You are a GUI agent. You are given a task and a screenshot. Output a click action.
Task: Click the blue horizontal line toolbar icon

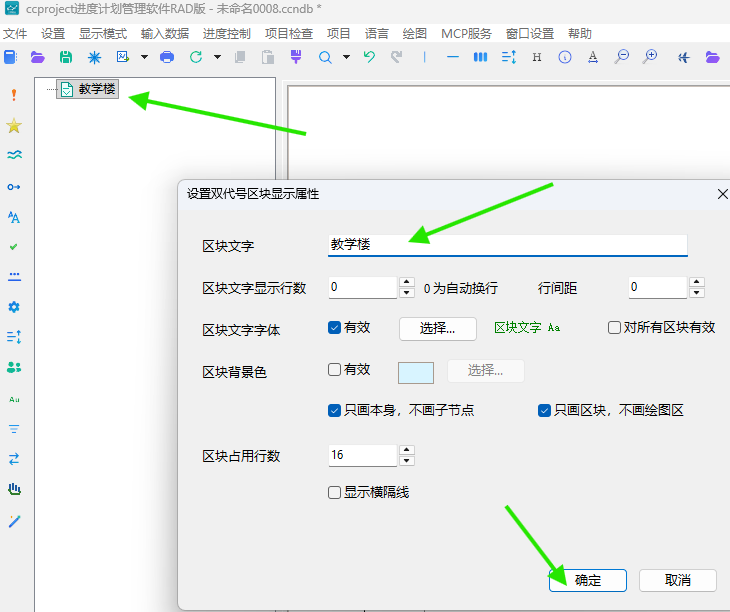453,57
